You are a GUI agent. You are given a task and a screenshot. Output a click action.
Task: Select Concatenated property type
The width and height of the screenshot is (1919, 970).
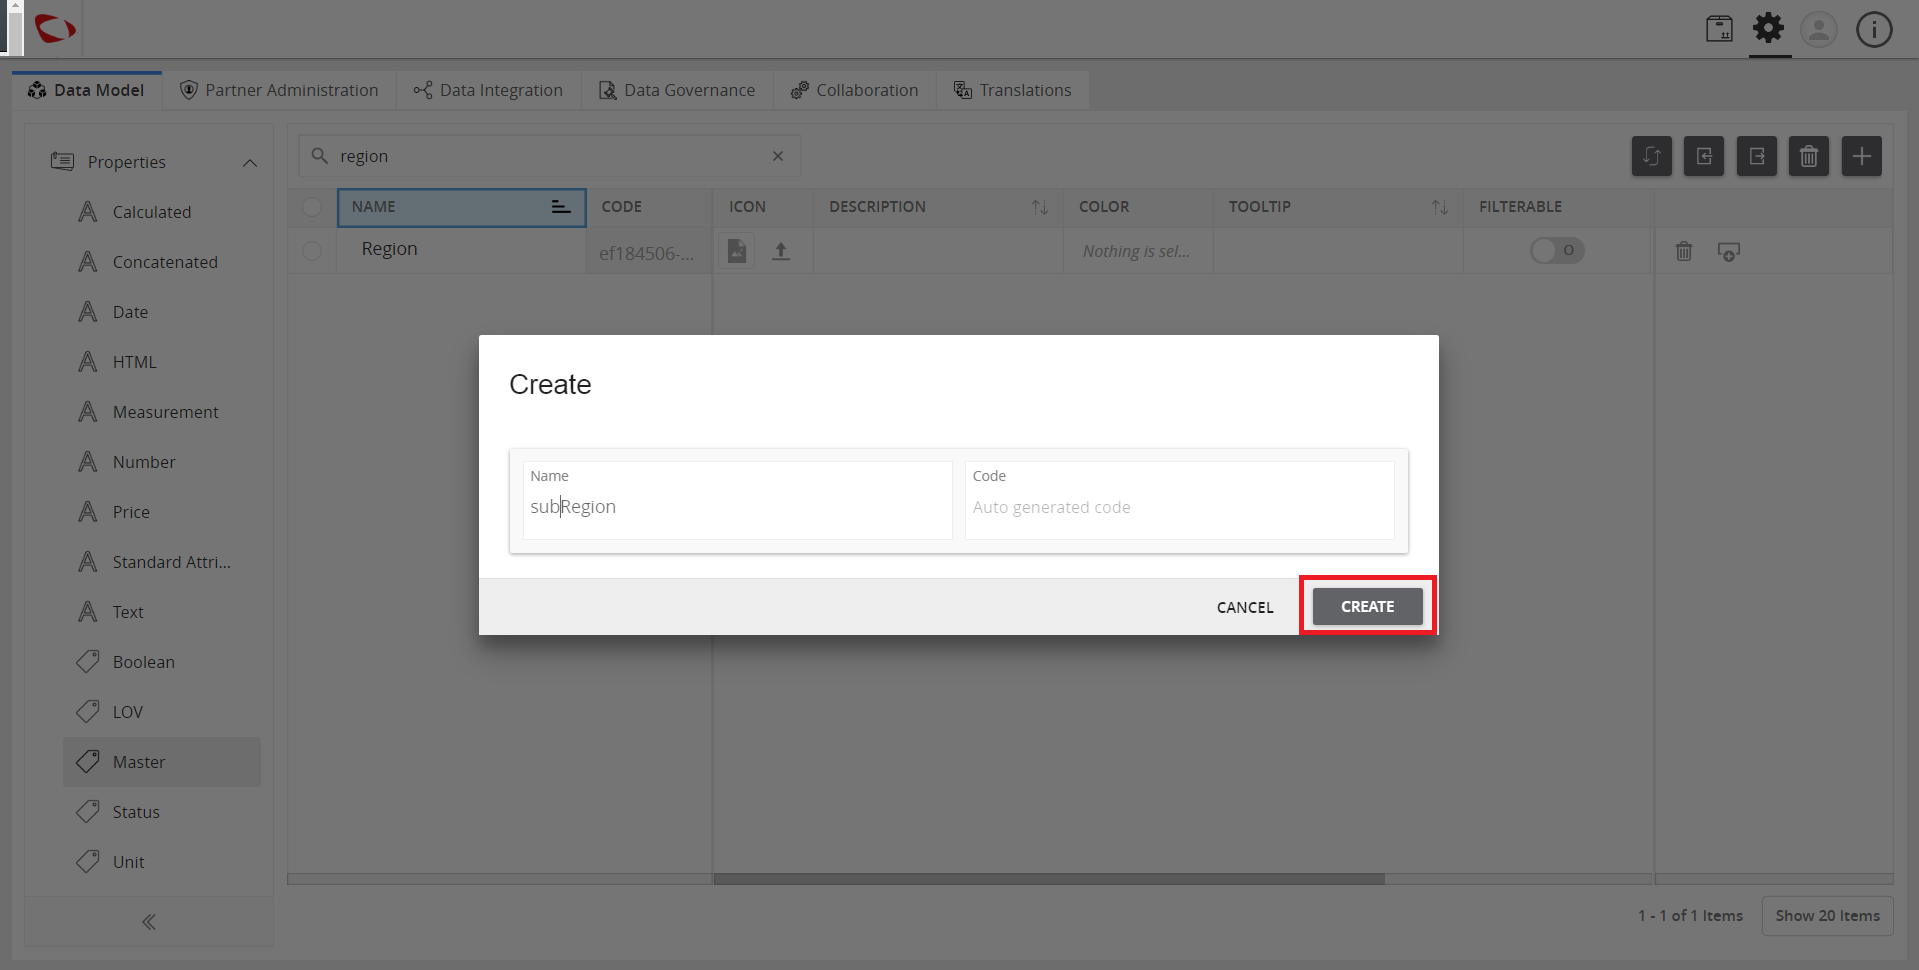[x=161, y=262]
